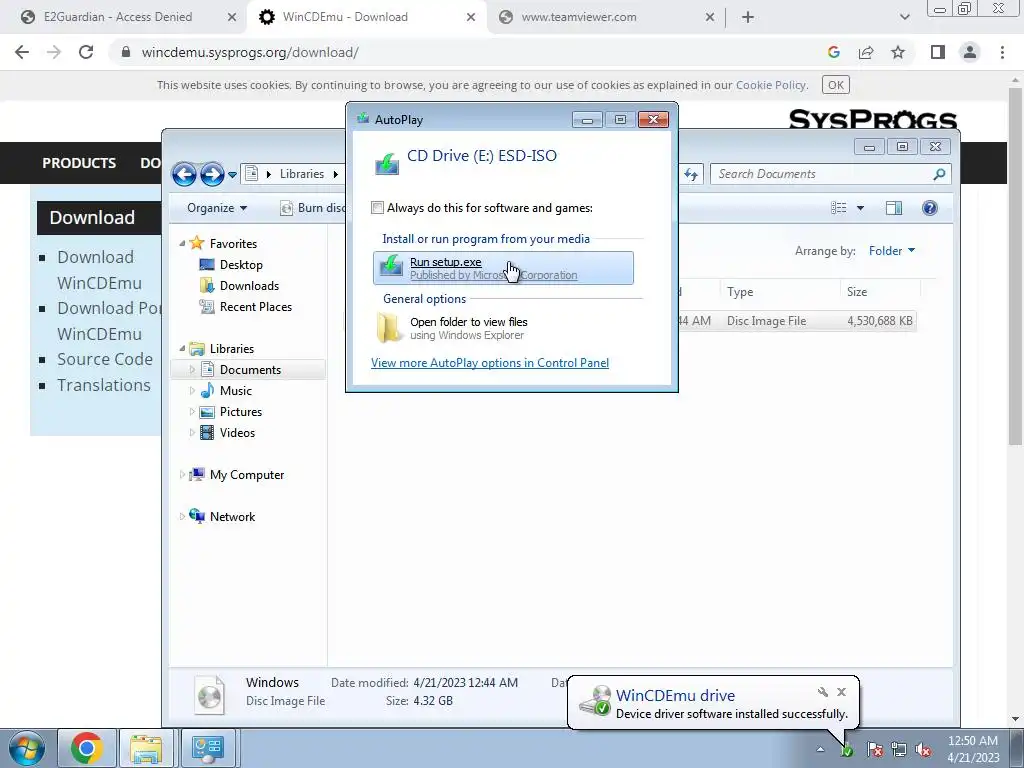Image resolution: width=1024 pixels, height=768 pixels.
Task: Open a new Chrome tab
Action: pyautogui.click(x=748, y=17)
